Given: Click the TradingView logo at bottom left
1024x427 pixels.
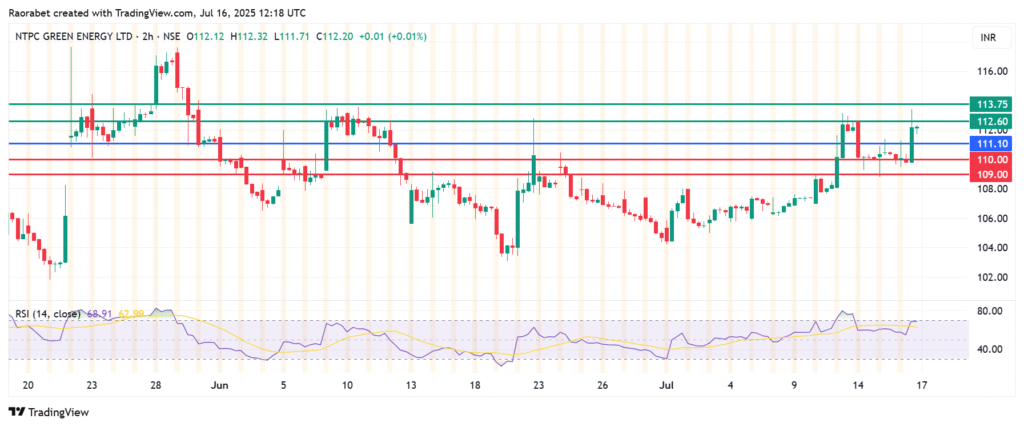Looking at the screenshot, I should coord(48,413).
